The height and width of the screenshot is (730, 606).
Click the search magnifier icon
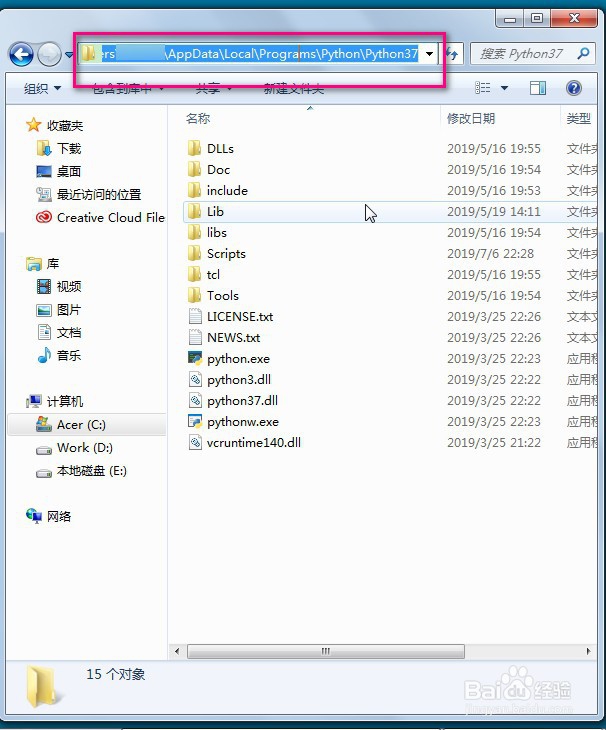click(x=583, y=54)
